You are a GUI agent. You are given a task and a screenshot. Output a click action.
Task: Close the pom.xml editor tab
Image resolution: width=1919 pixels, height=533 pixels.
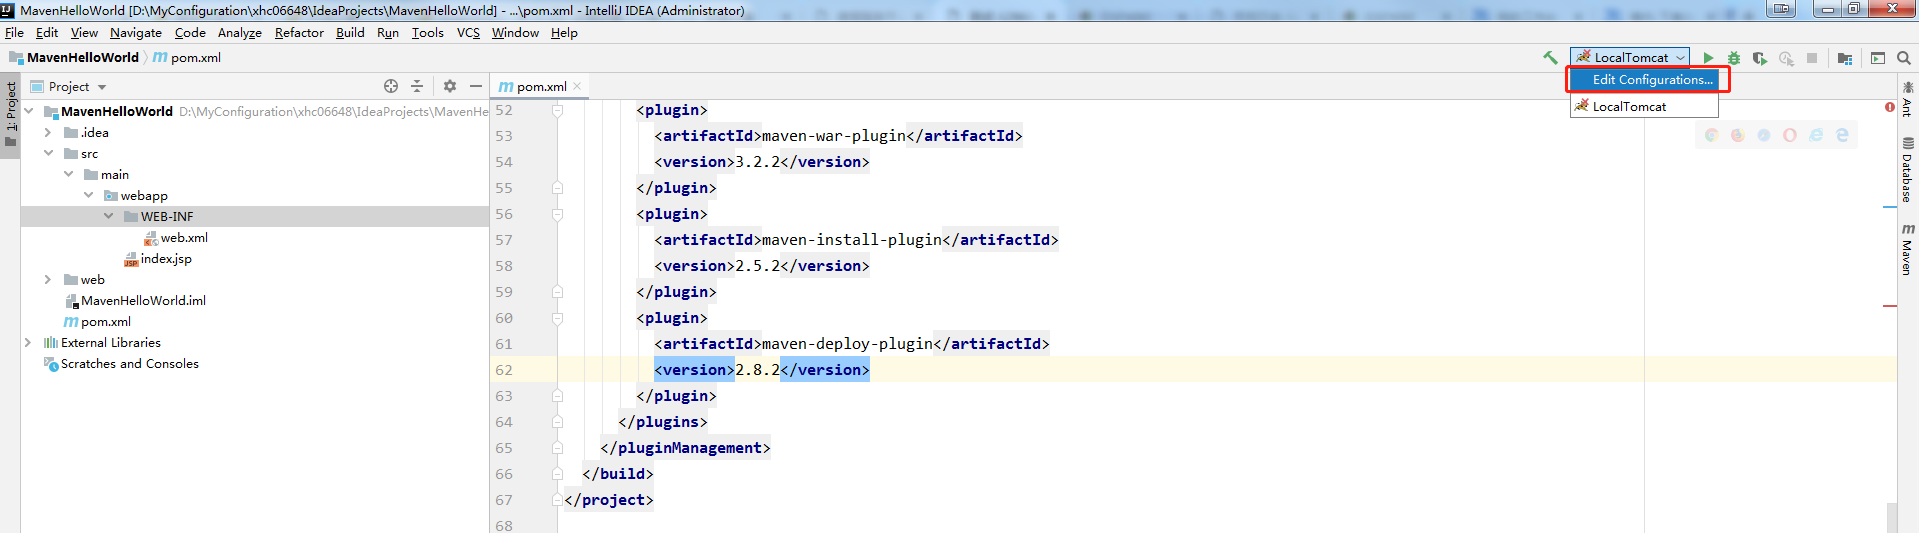pyautogui.click(x=577, y=86)
